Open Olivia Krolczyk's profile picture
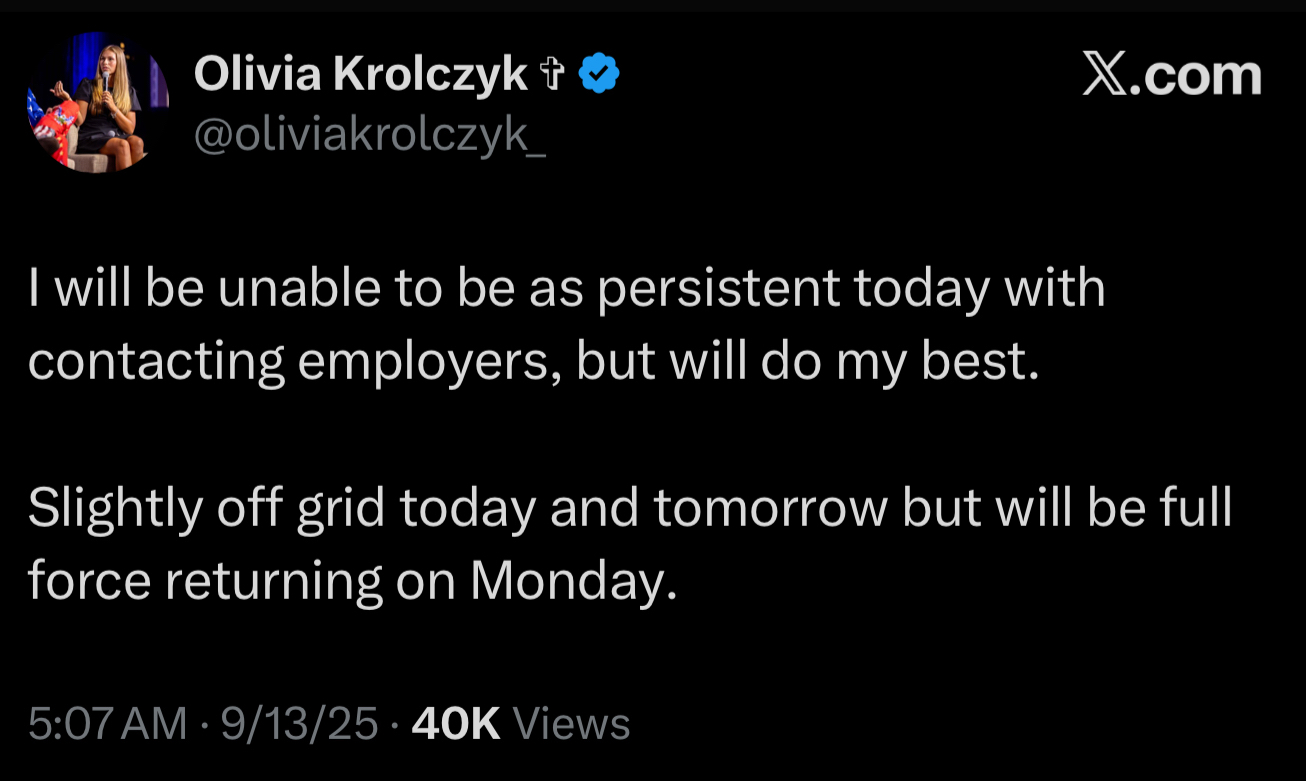1306x781 pixels. pos(98,101)
